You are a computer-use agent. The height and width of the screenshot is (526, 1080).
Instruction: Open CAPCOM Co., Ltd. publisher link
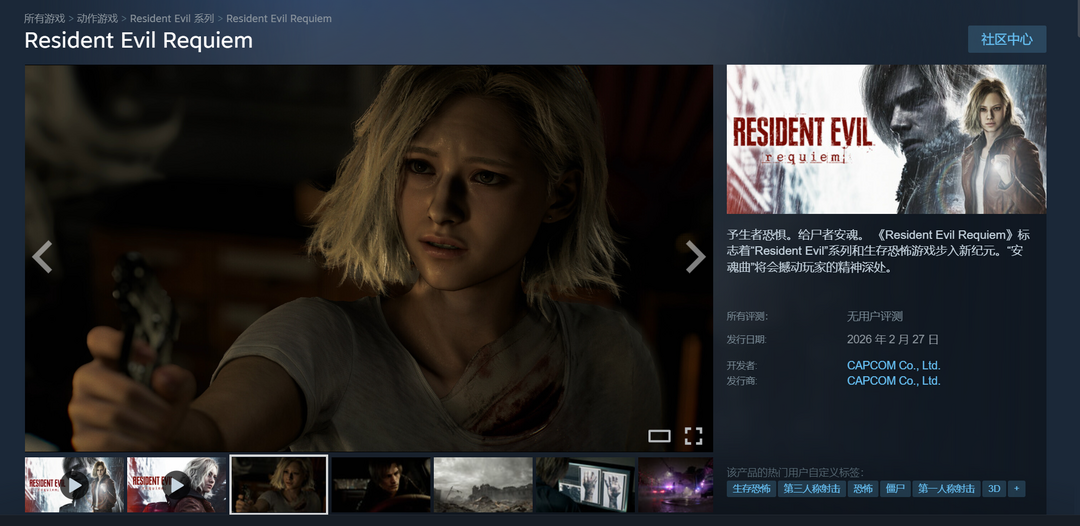pyautogui.click(x=893, y=381)
